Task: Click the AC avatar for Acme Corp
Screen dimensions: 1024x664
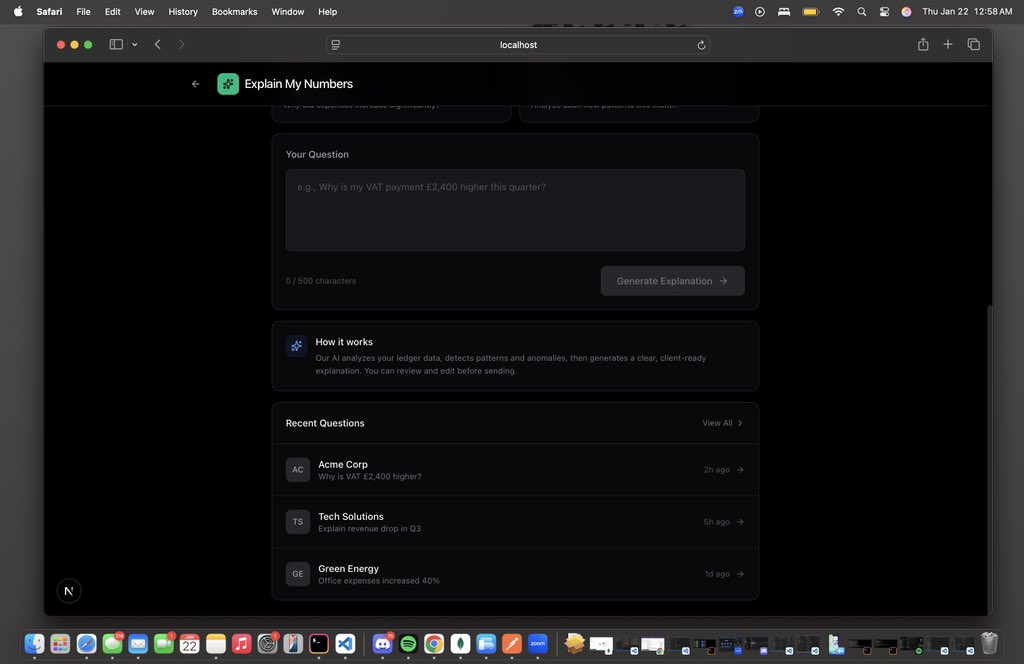Action: (x=298, y=469)
